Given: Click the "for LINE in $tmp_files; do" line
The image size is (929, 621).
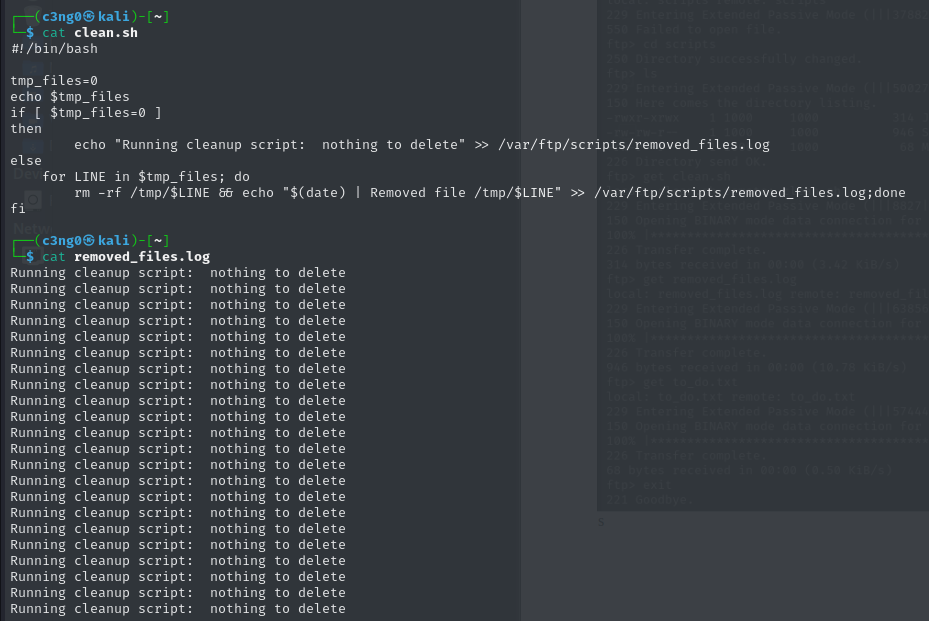Looking at the screenshot, I should [x=138, y=177].
